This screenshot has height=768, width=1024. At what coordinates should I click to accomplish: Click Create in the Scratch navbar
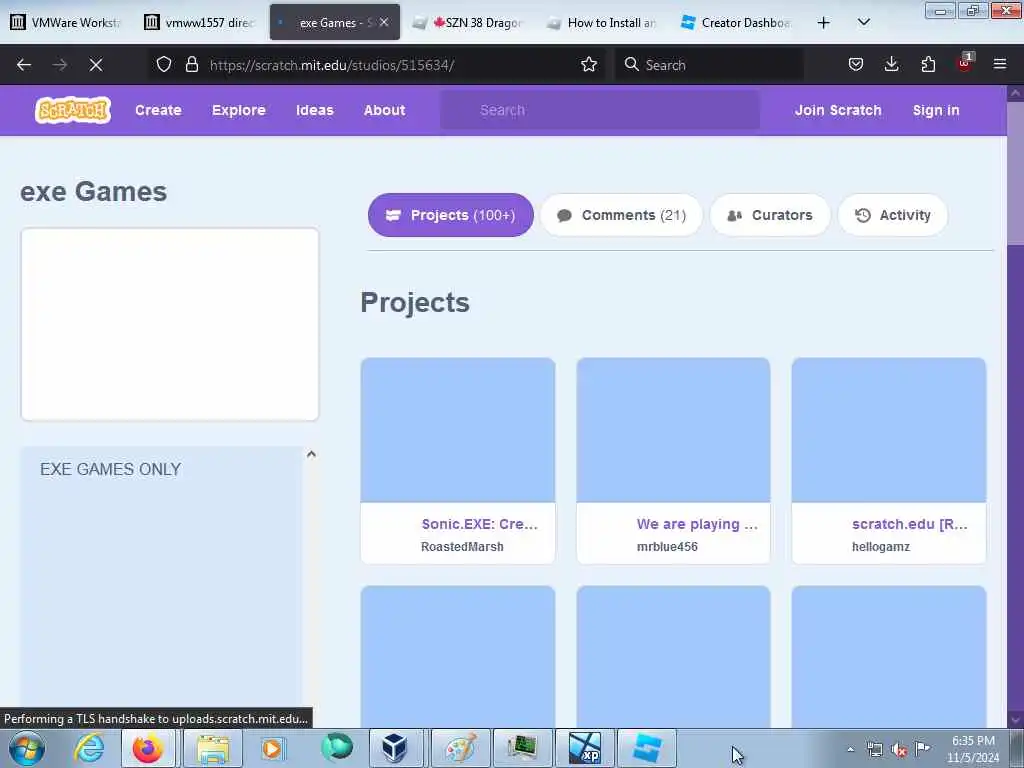158,110
